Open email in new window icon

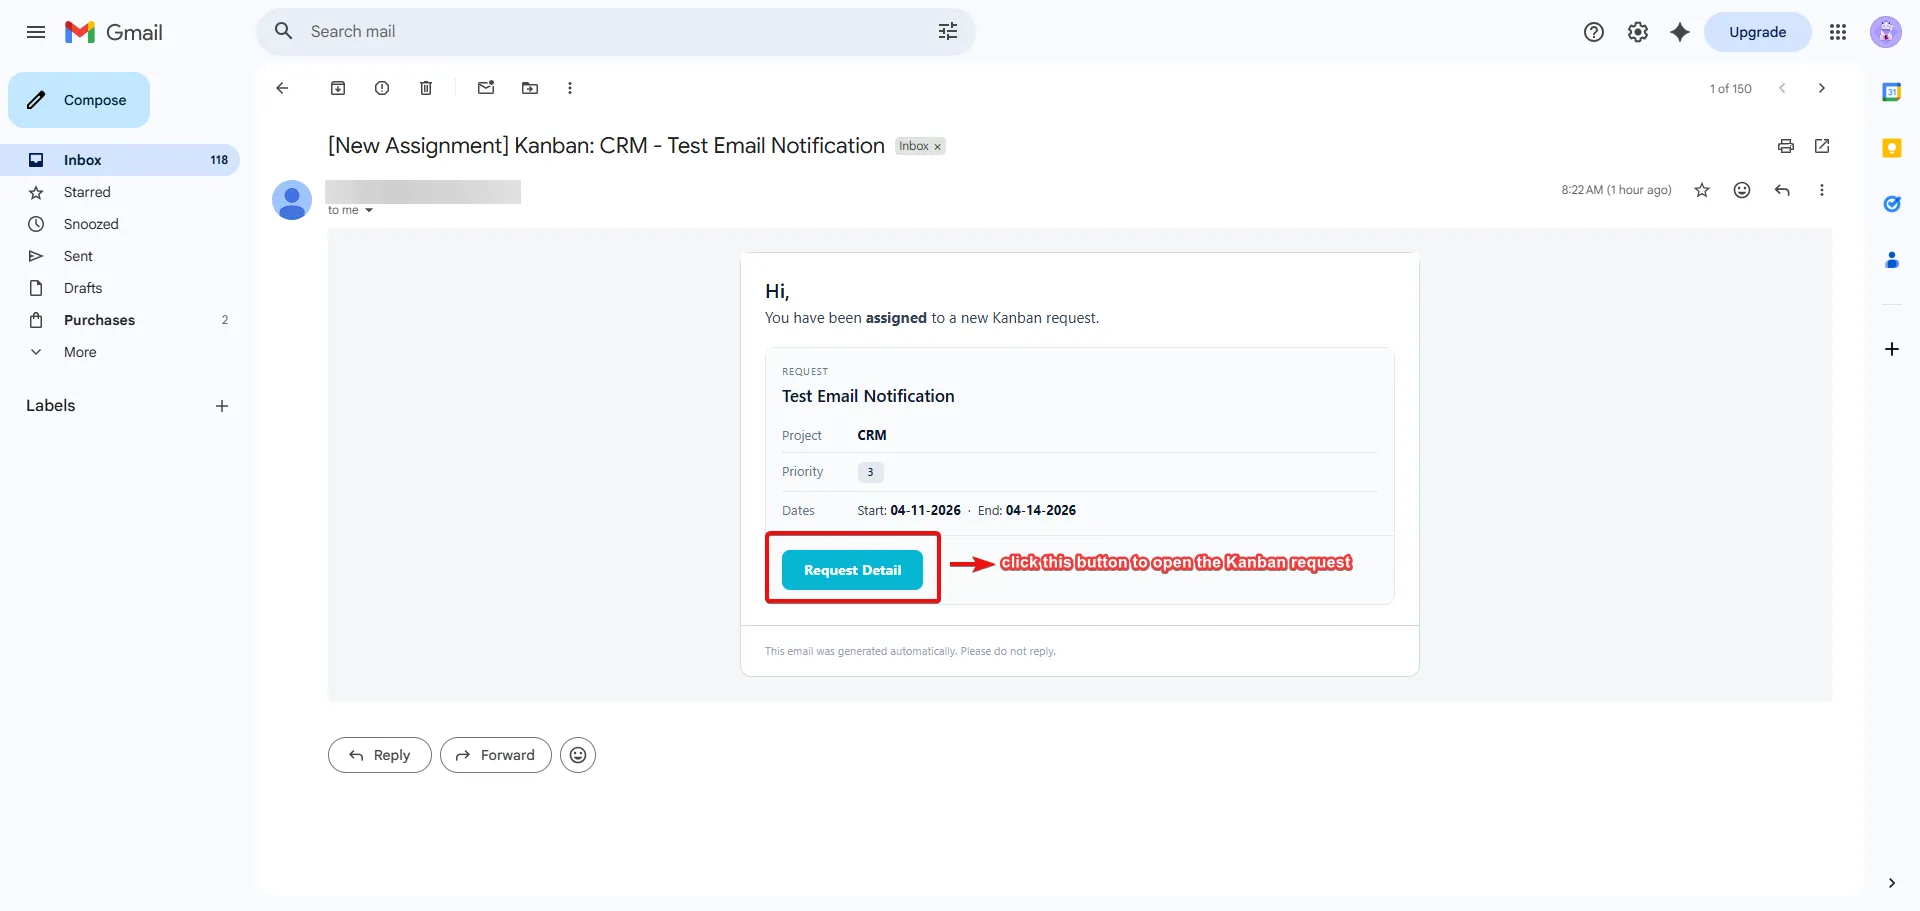click(1822, 146)
